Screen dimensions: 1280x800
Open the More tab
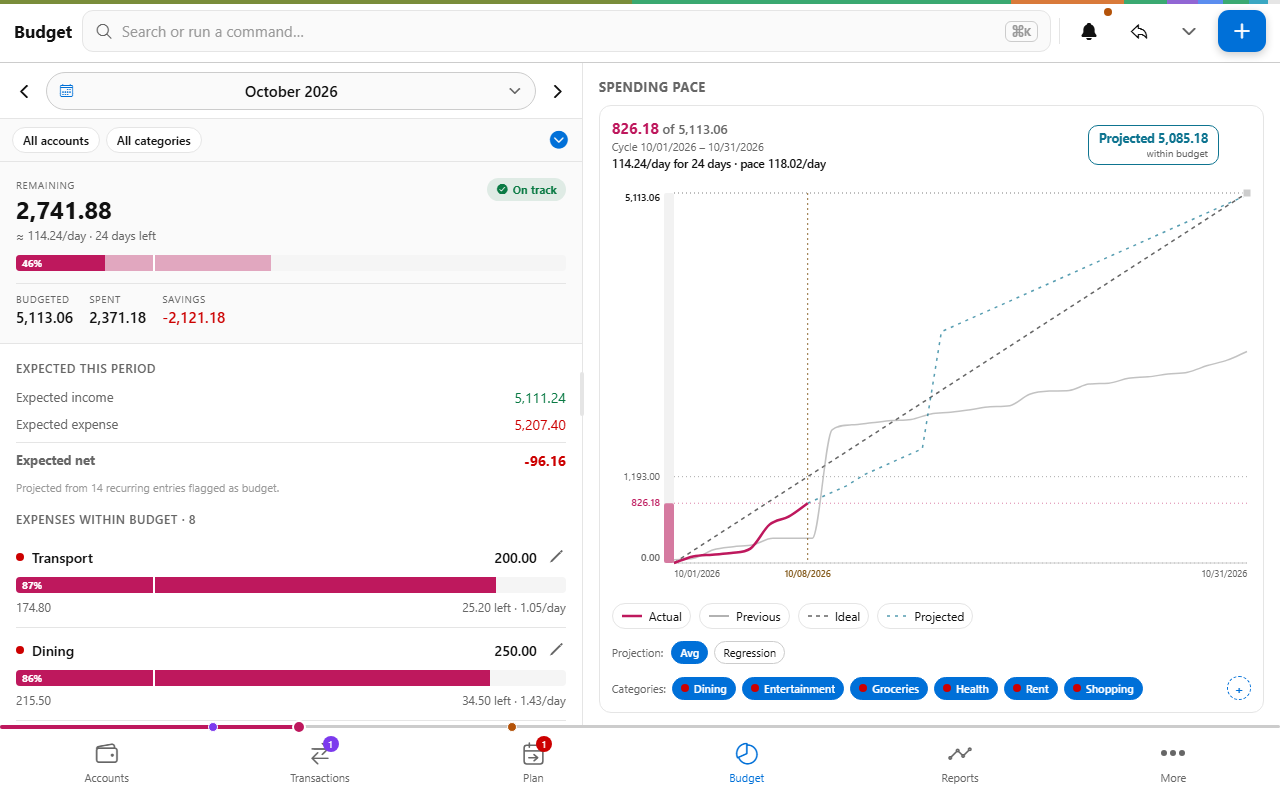[x=1173, y=763]
